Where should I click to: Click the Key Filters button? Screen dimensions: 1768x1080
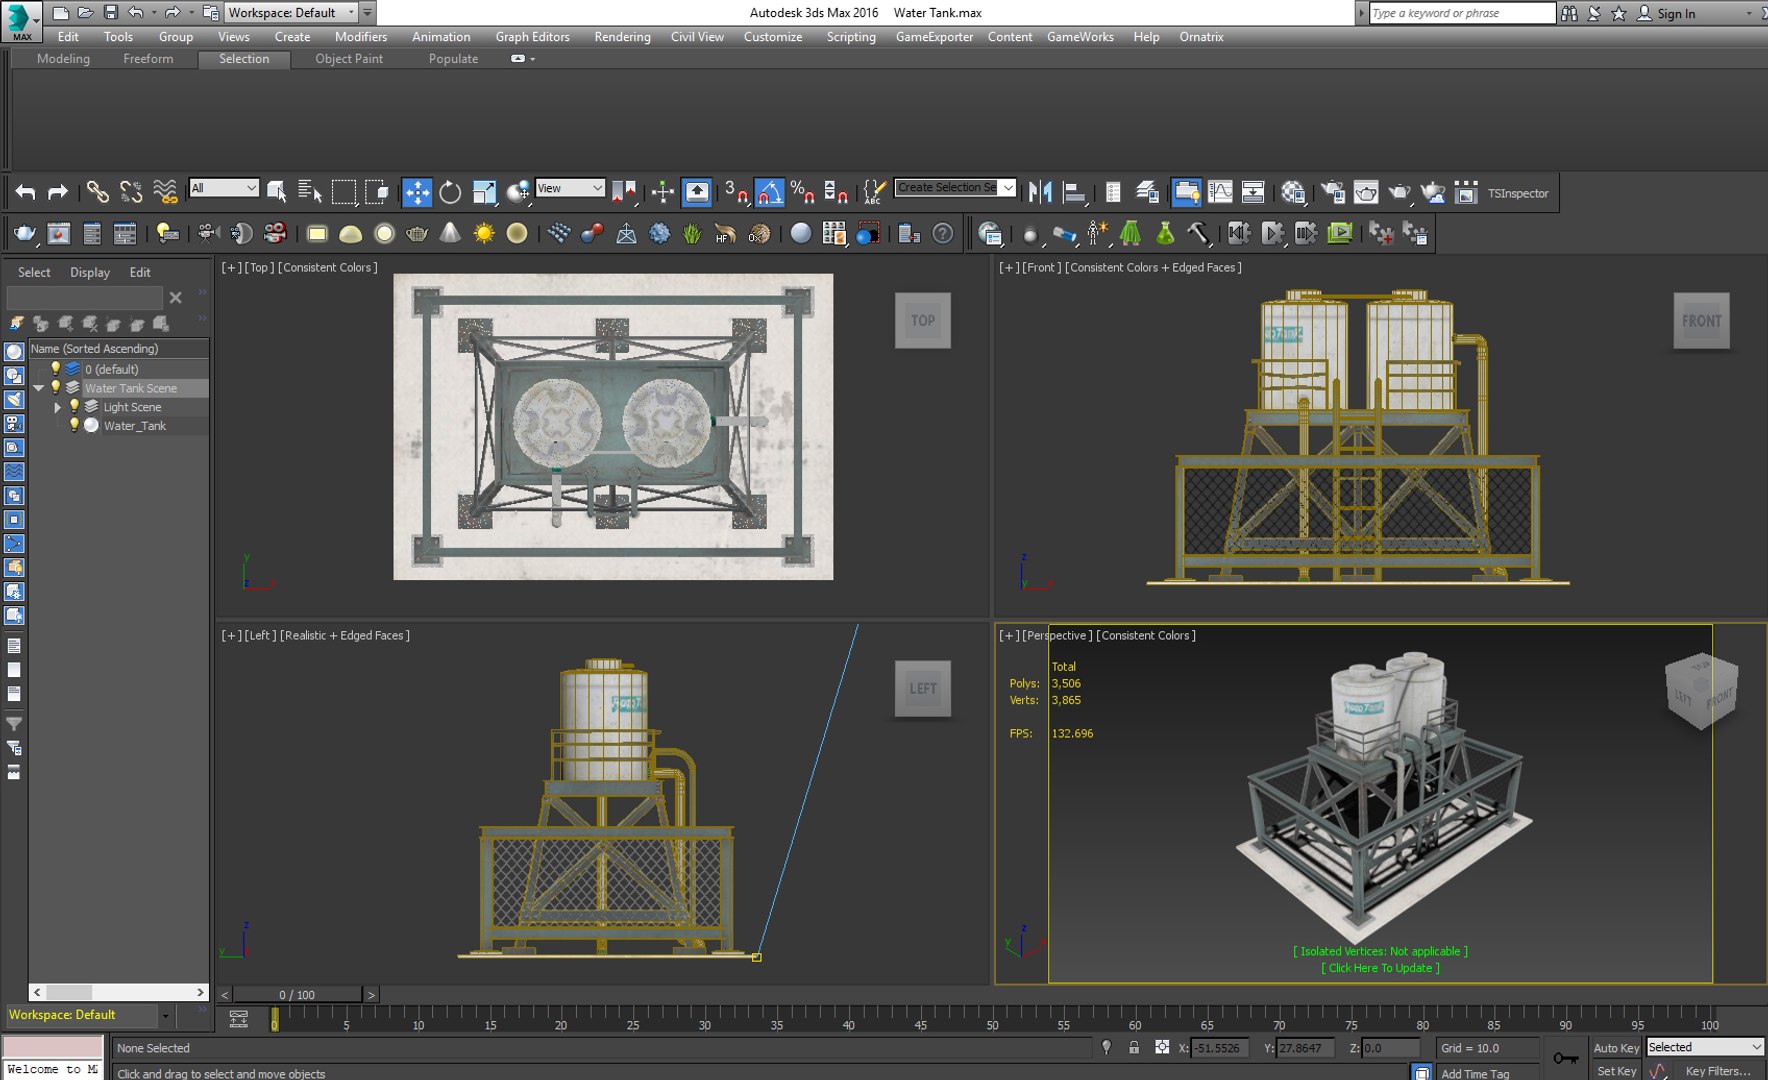(1718, 1071)
